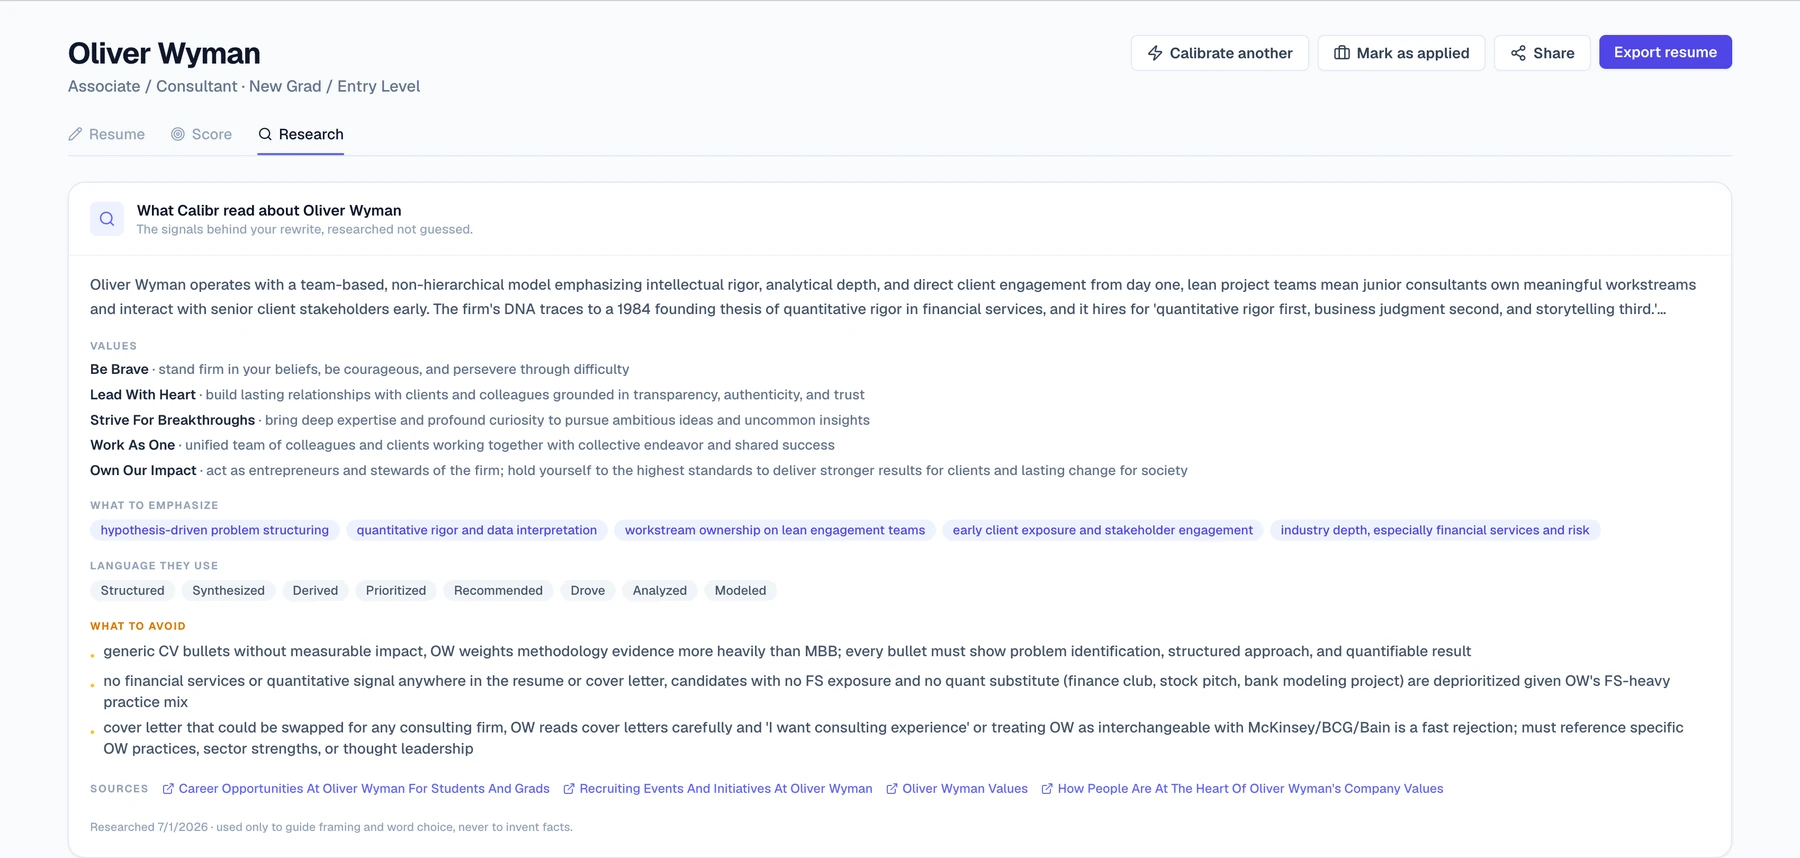Click the Synthesized language chip
This screenshot has height=858, width=1800.
pos(229,590)
